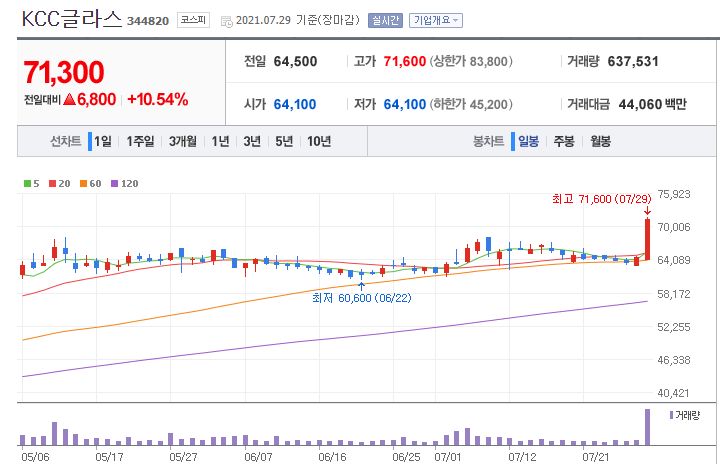Viewport: 720px width, 464px height.
Task: Click the purple 거래량 volume legend marker
Action: (671, 415)
